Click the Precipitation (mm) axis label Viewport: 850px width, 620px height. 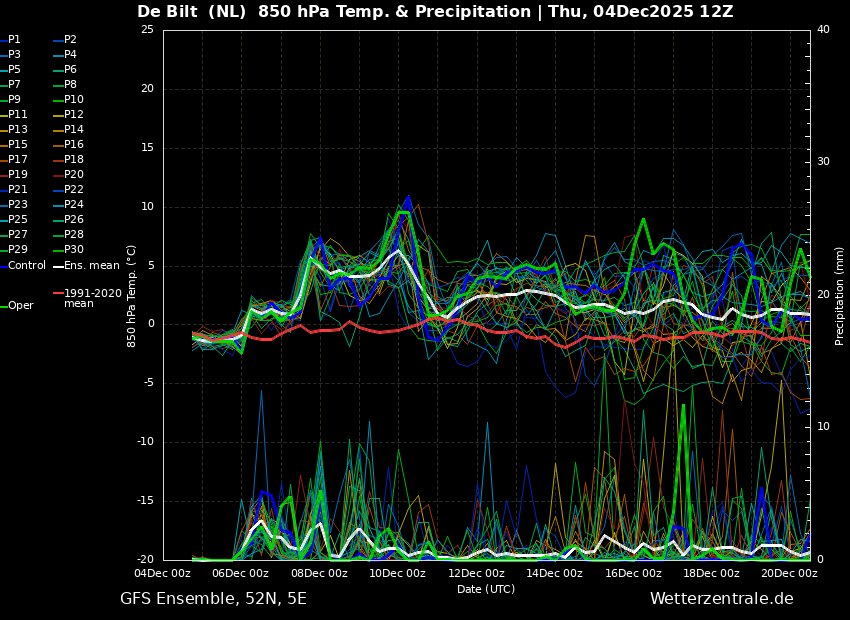click(839, 296)
